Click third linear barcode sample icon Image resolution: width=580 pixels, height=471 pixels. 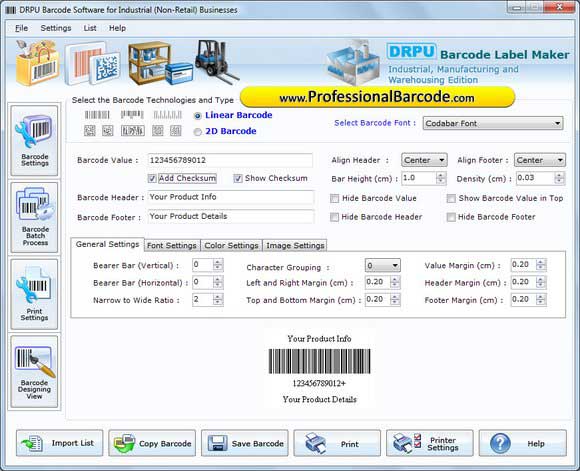[x=168, y=115]
